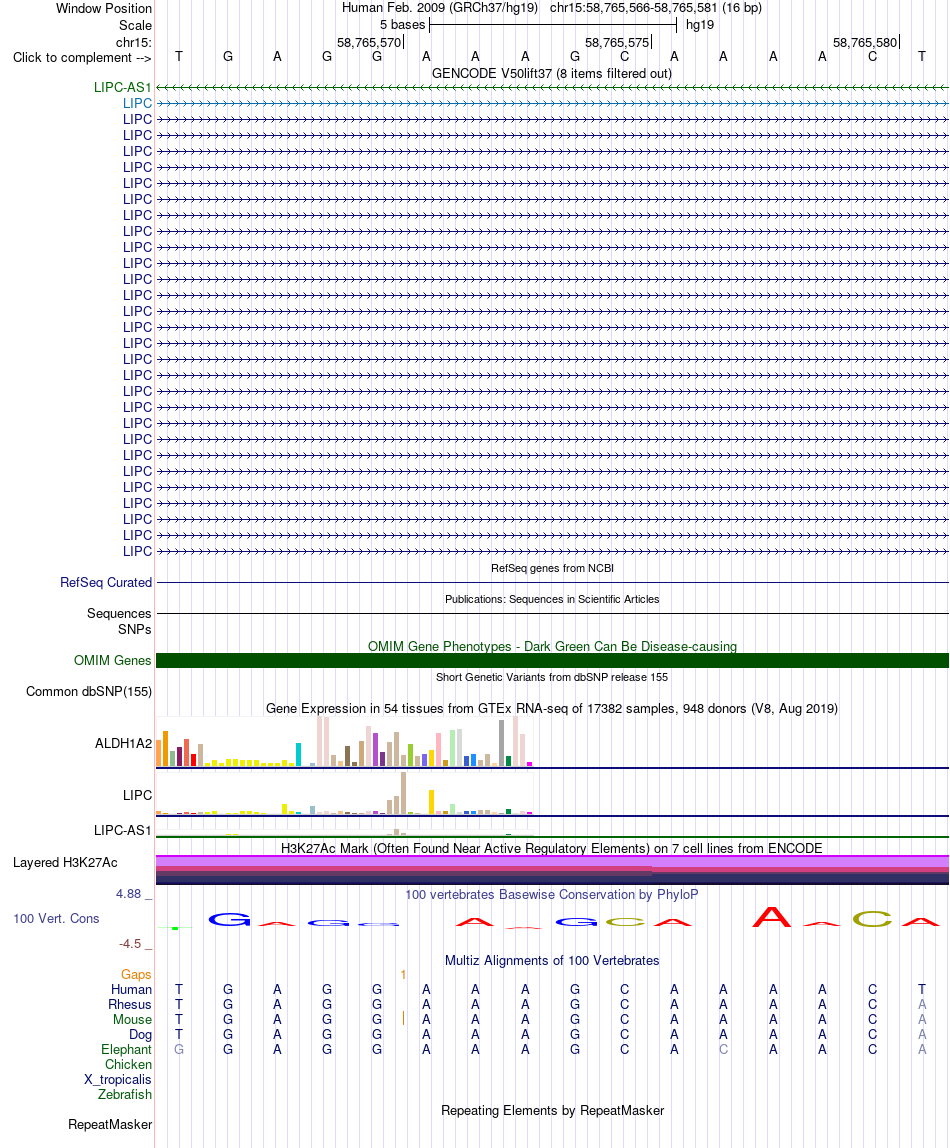
Task: Click the RepeatMasker track label
Action: pyautogui.click(x=110, y=1124)
